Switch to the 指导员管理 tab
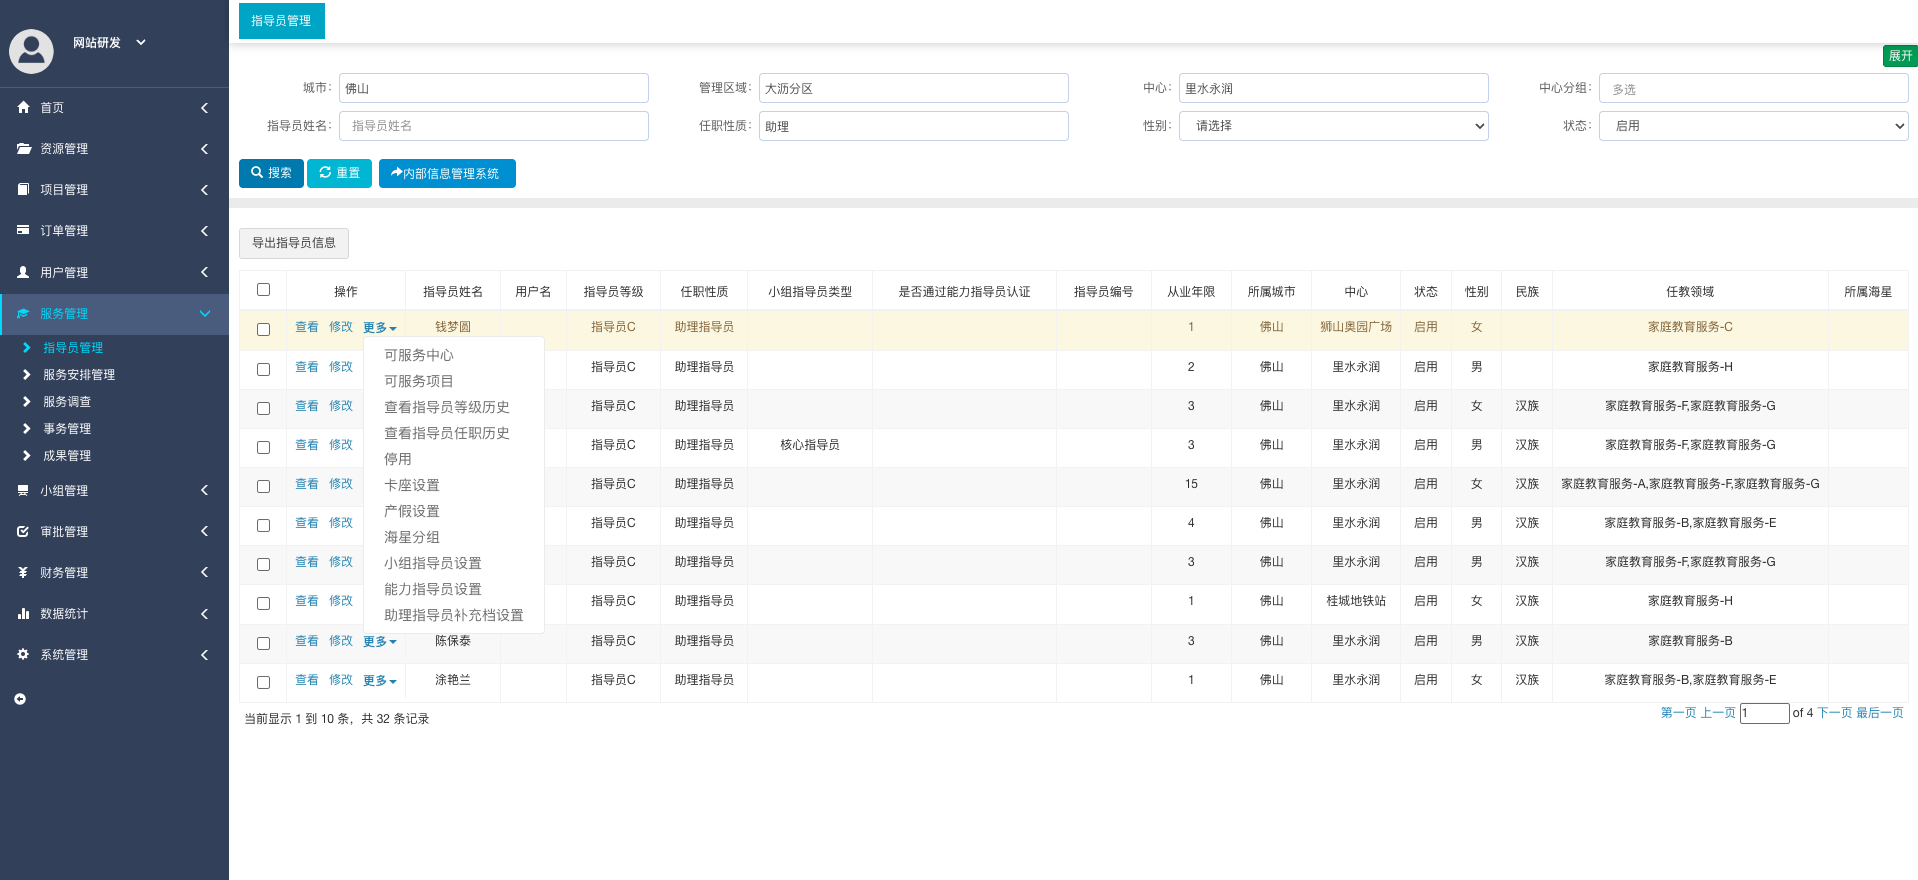Viewport: 1918px width, 880px height. [x=281, y=21]
